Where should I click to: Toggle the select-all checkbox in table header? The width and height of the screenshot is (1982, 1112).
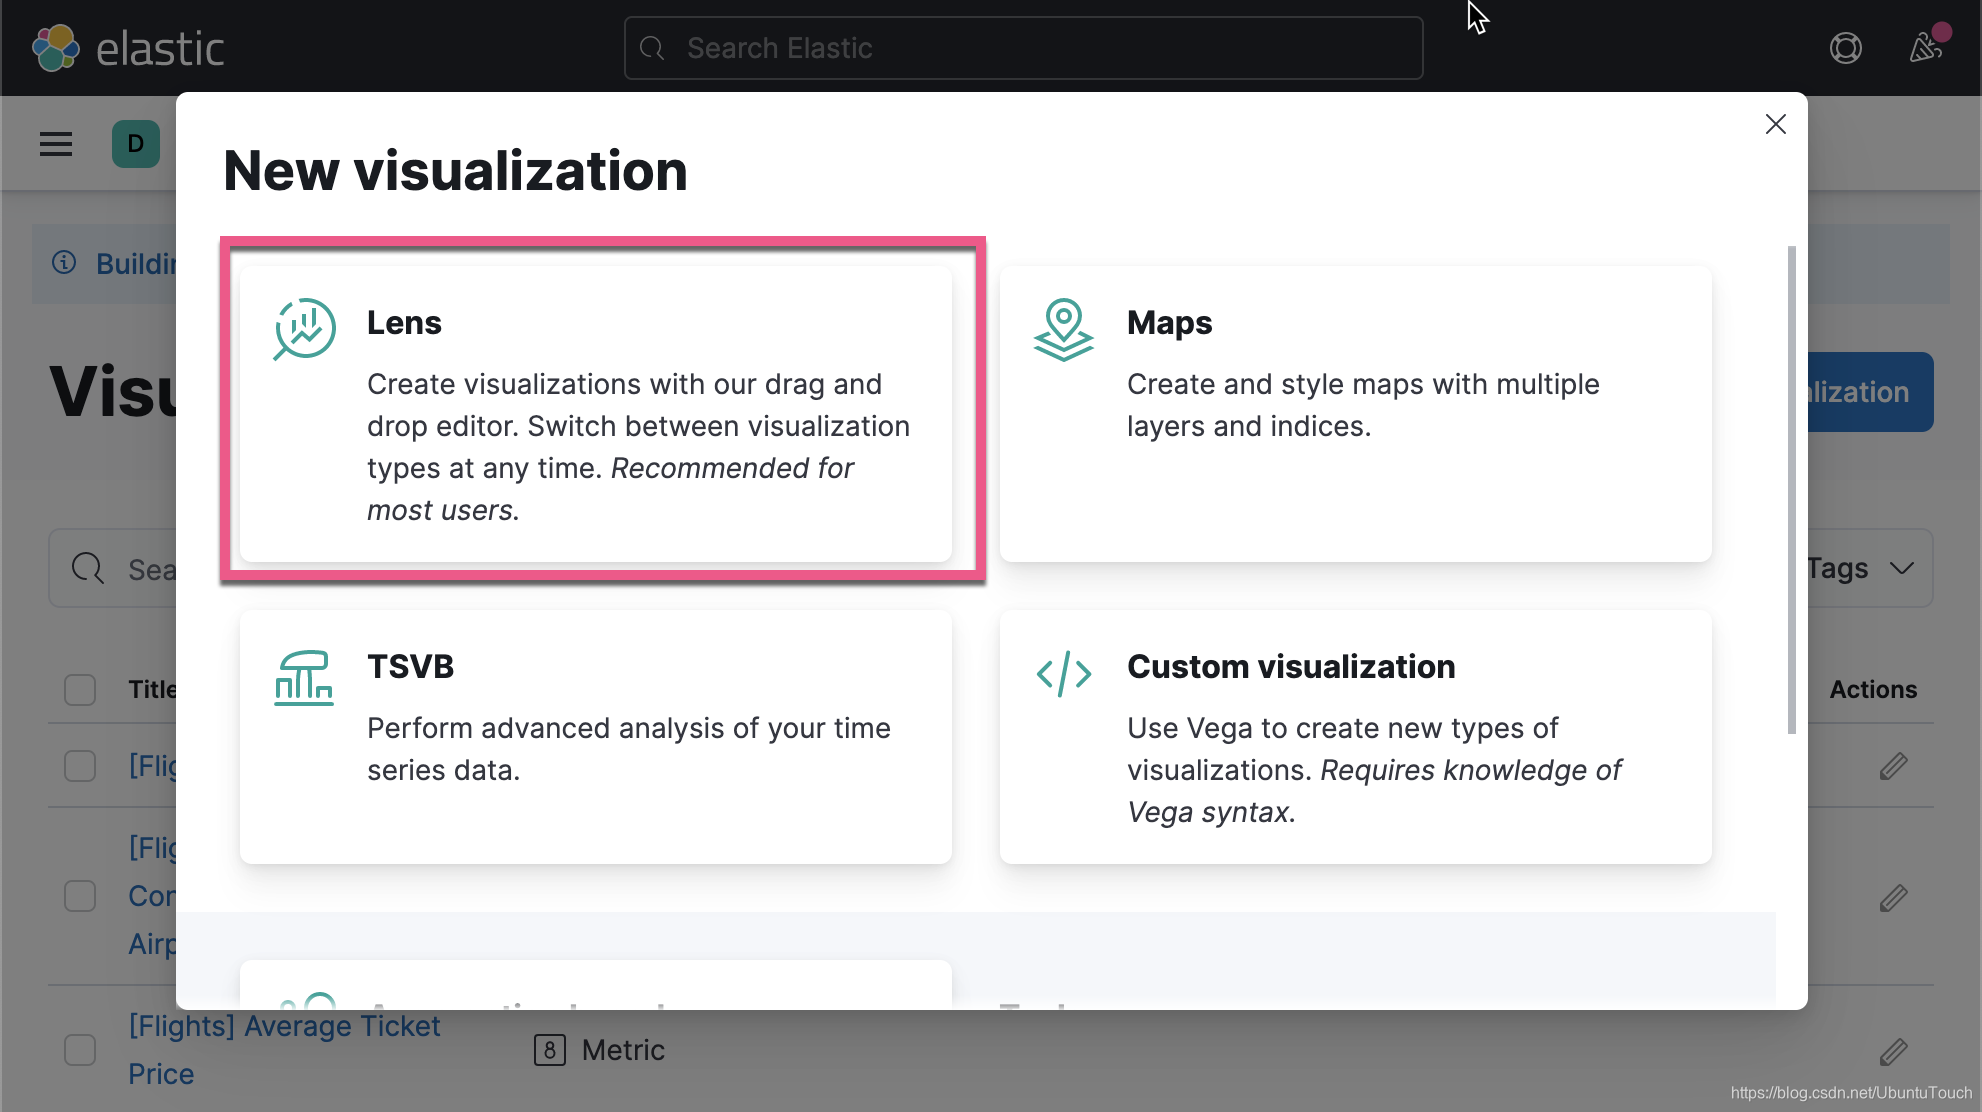[80, 690]
